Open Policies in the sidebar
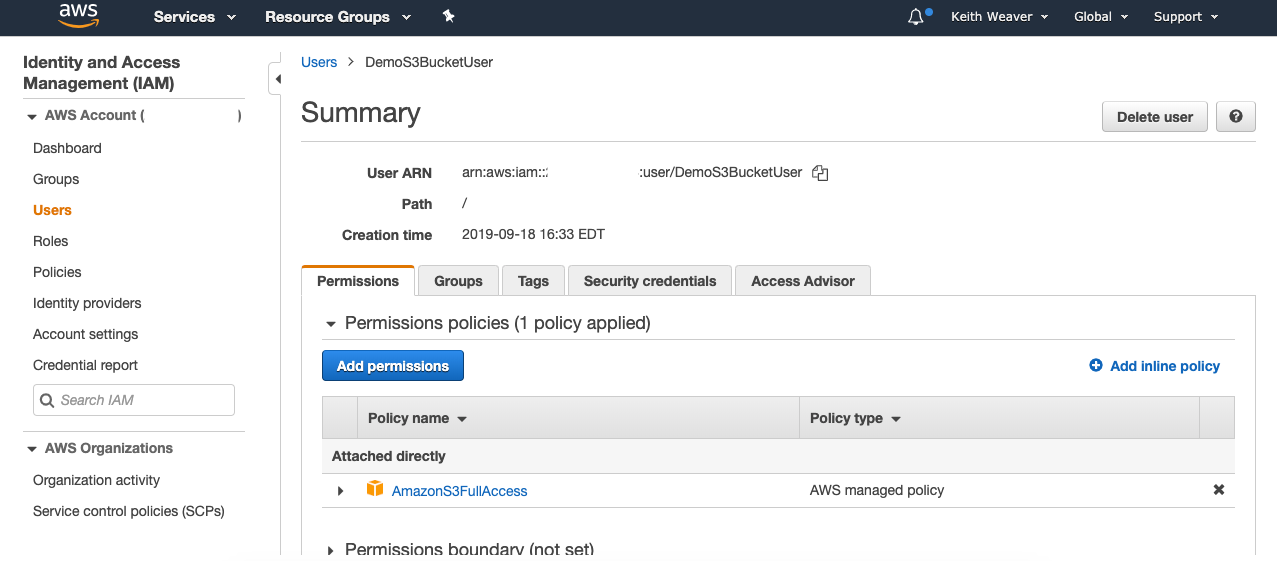The height and width of the screenshot is (561, 1277). click(57, 272)
